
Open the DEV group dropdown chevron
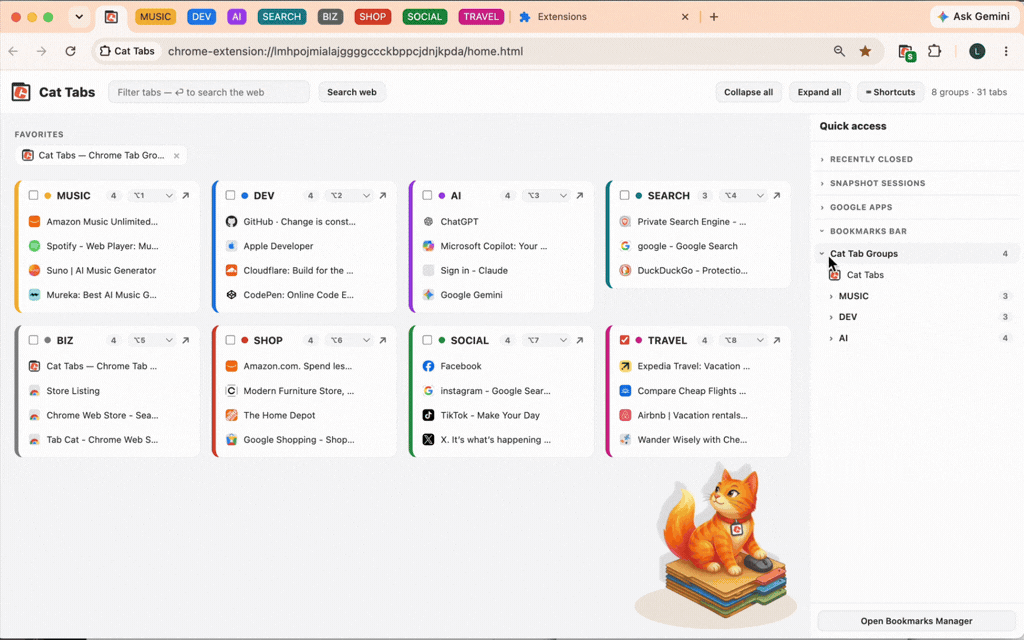coord(366,195)
